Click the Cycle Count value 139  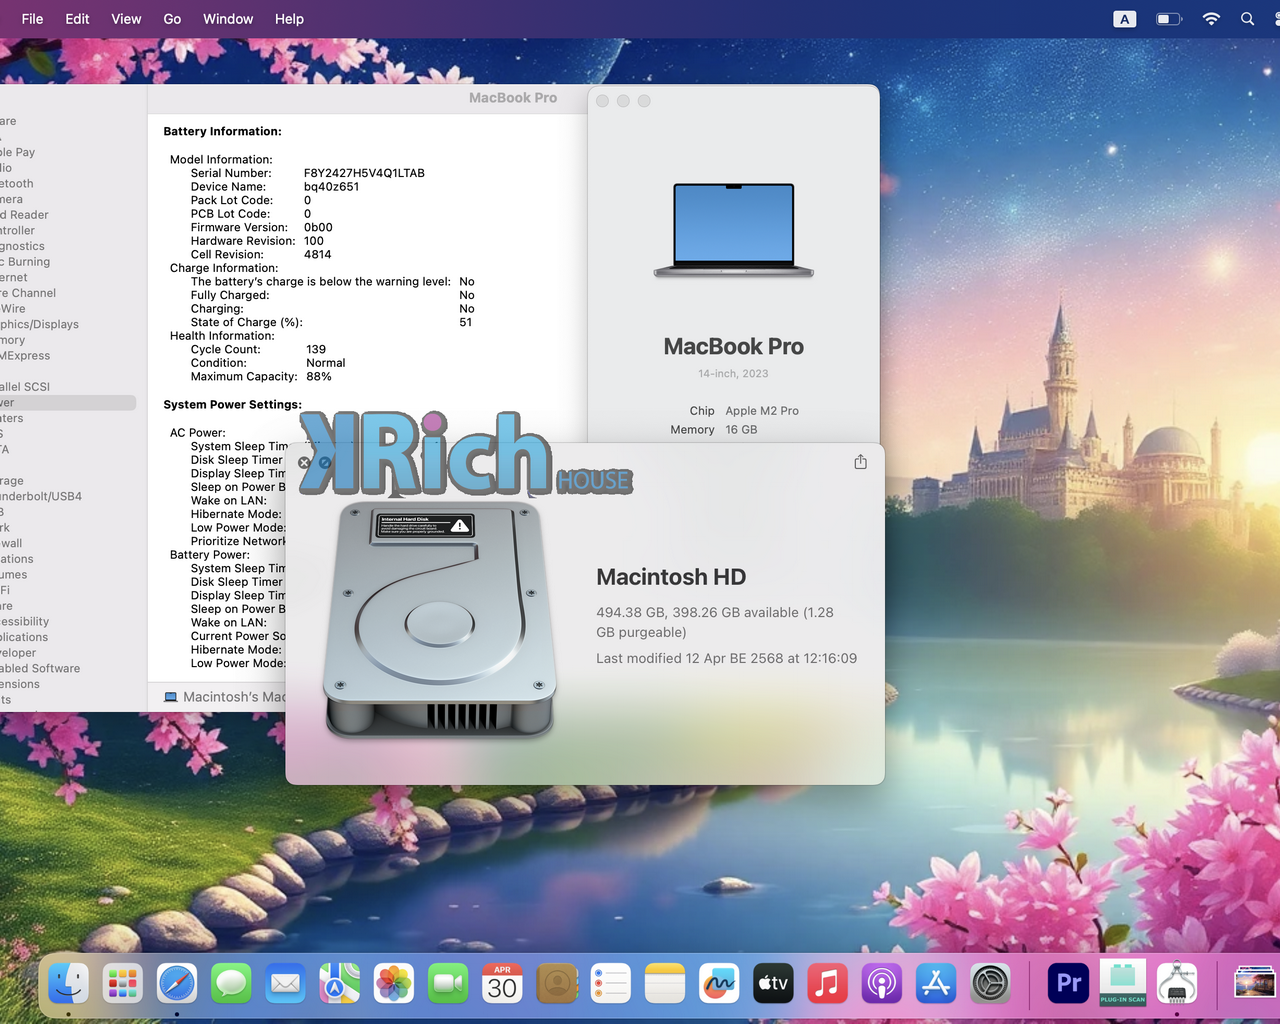pos(316,350)
